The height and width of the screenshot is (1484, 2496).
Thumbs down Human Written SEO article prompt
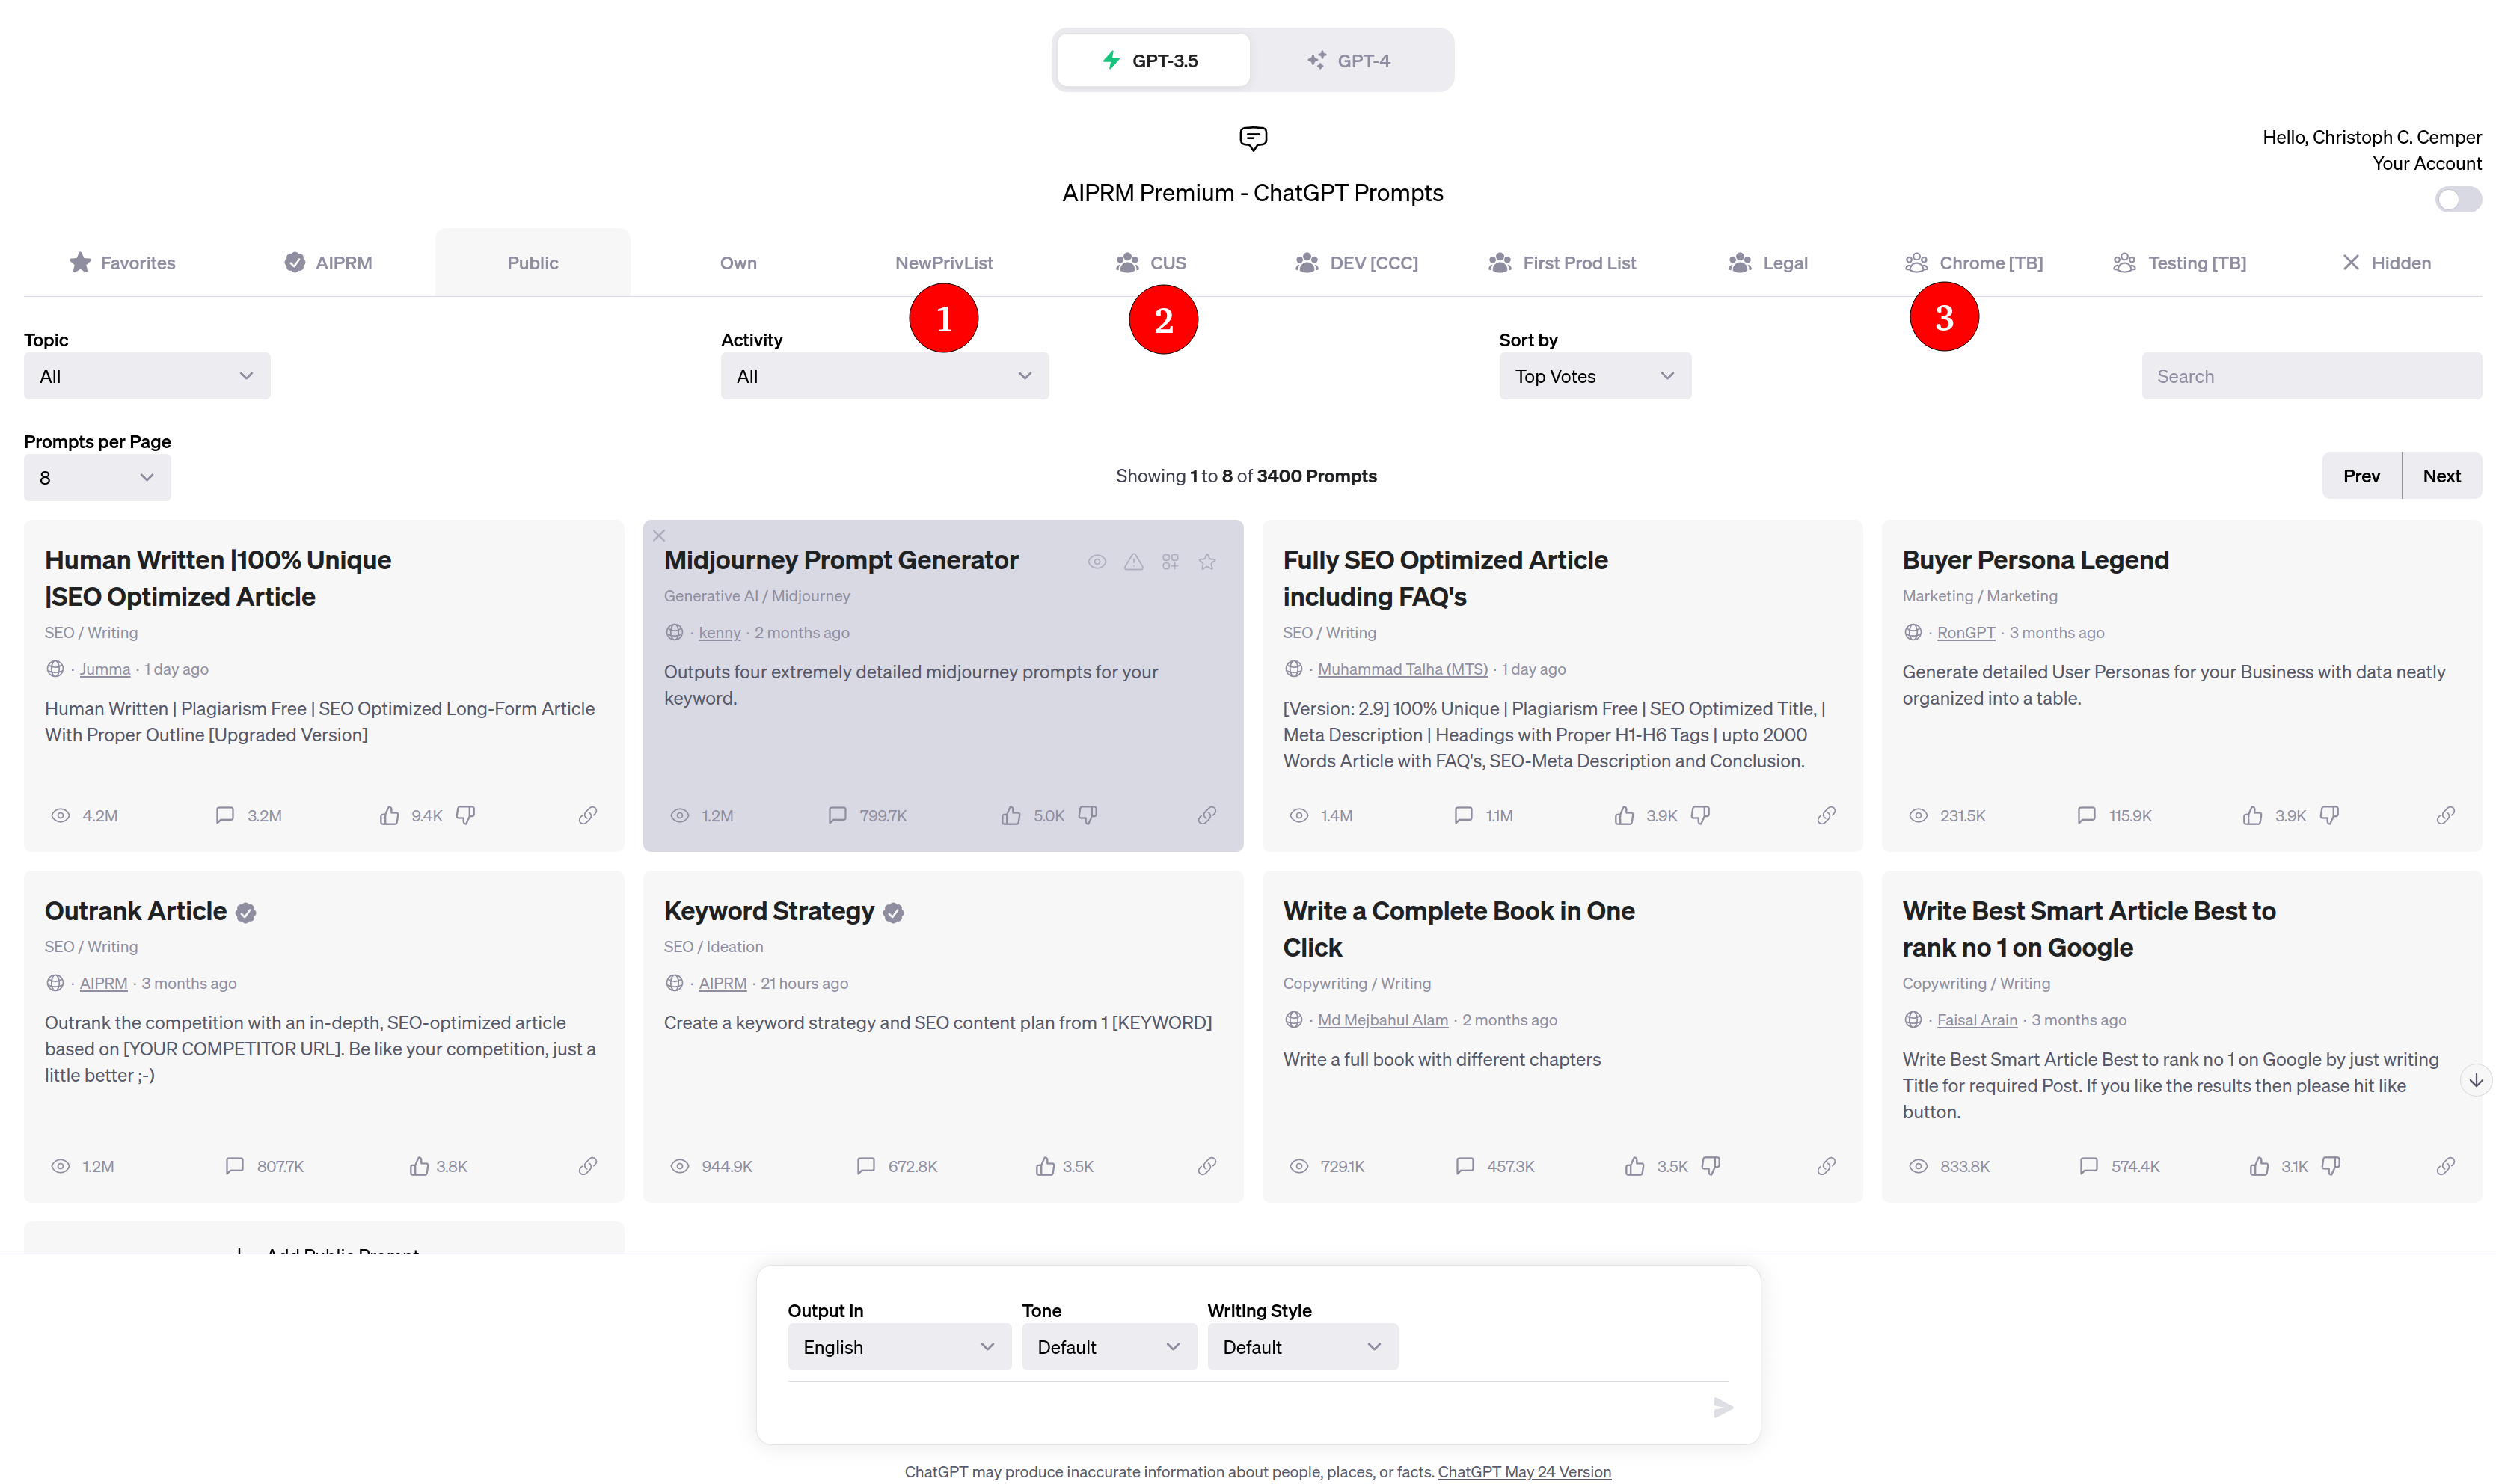[x=466, y=815]
